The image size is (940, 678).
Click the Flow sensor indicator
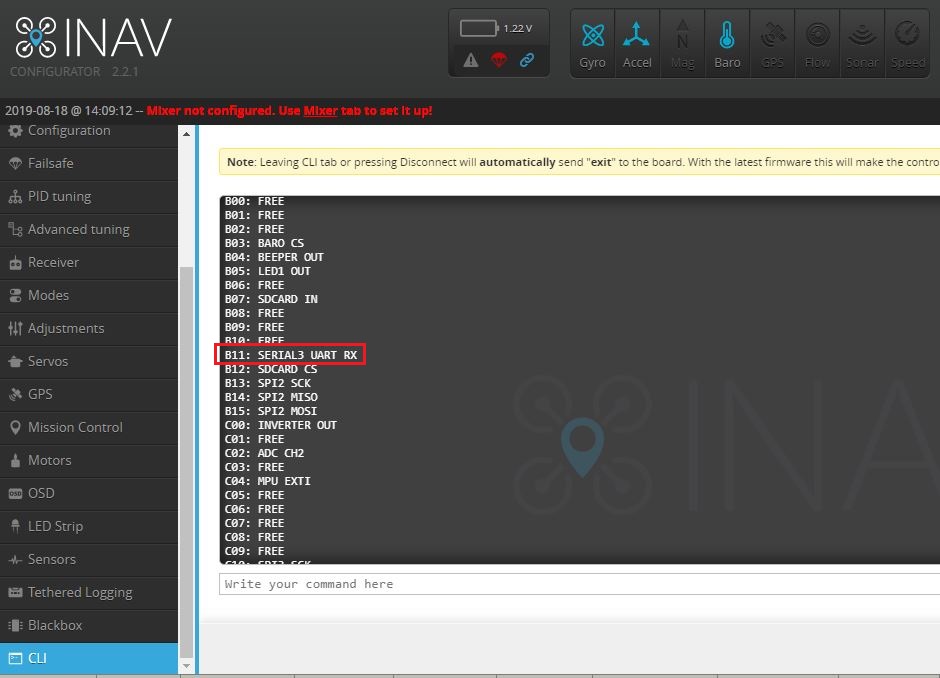pyautogui.click(x=817, y=42)
